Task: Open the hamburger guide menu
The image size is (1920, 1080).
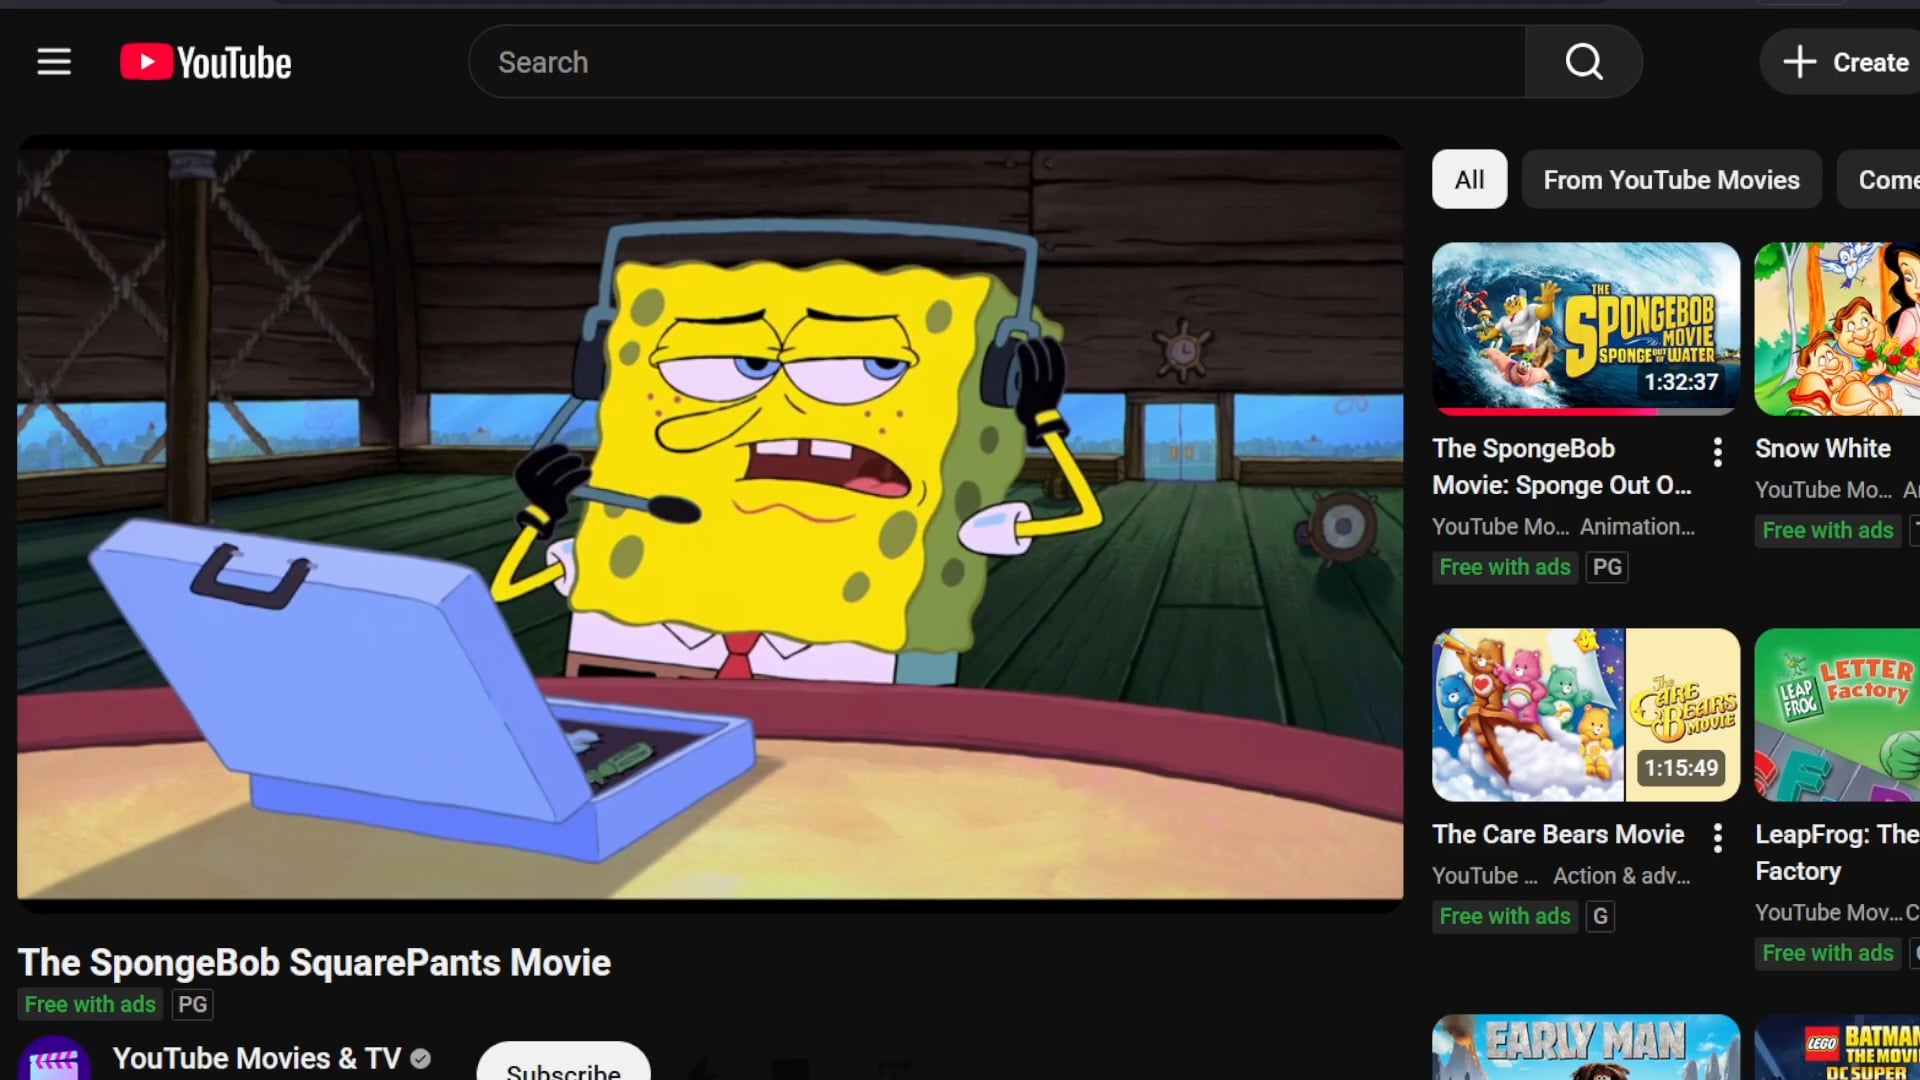Action: [54, 62]
